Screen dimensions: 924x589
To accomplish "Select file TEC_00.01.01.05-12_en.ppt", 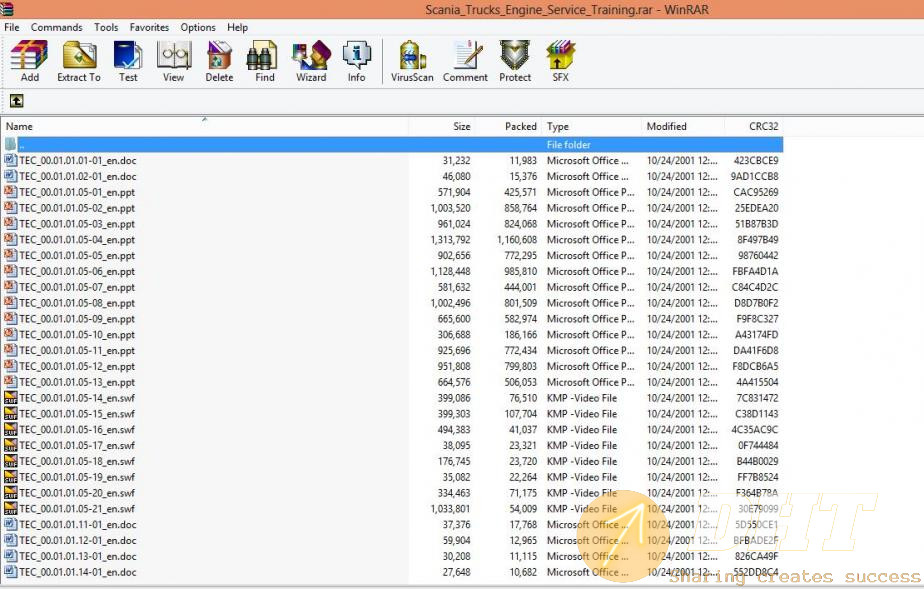I will point(392,366).
